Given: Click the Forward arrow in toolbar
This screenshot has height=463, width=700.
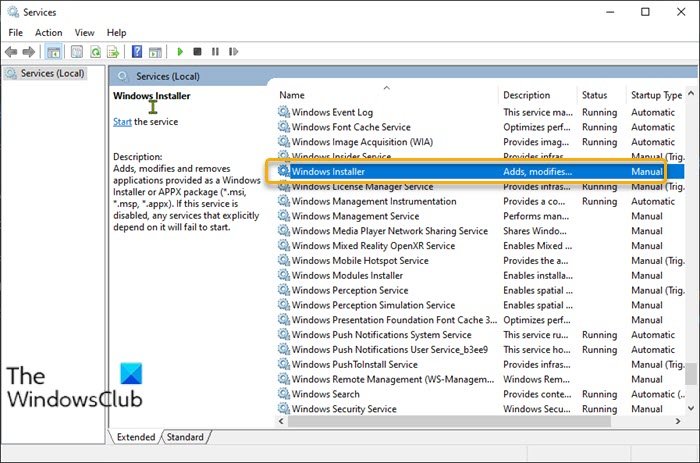Looking at the screenshot, I should click(x=28, y=51).
